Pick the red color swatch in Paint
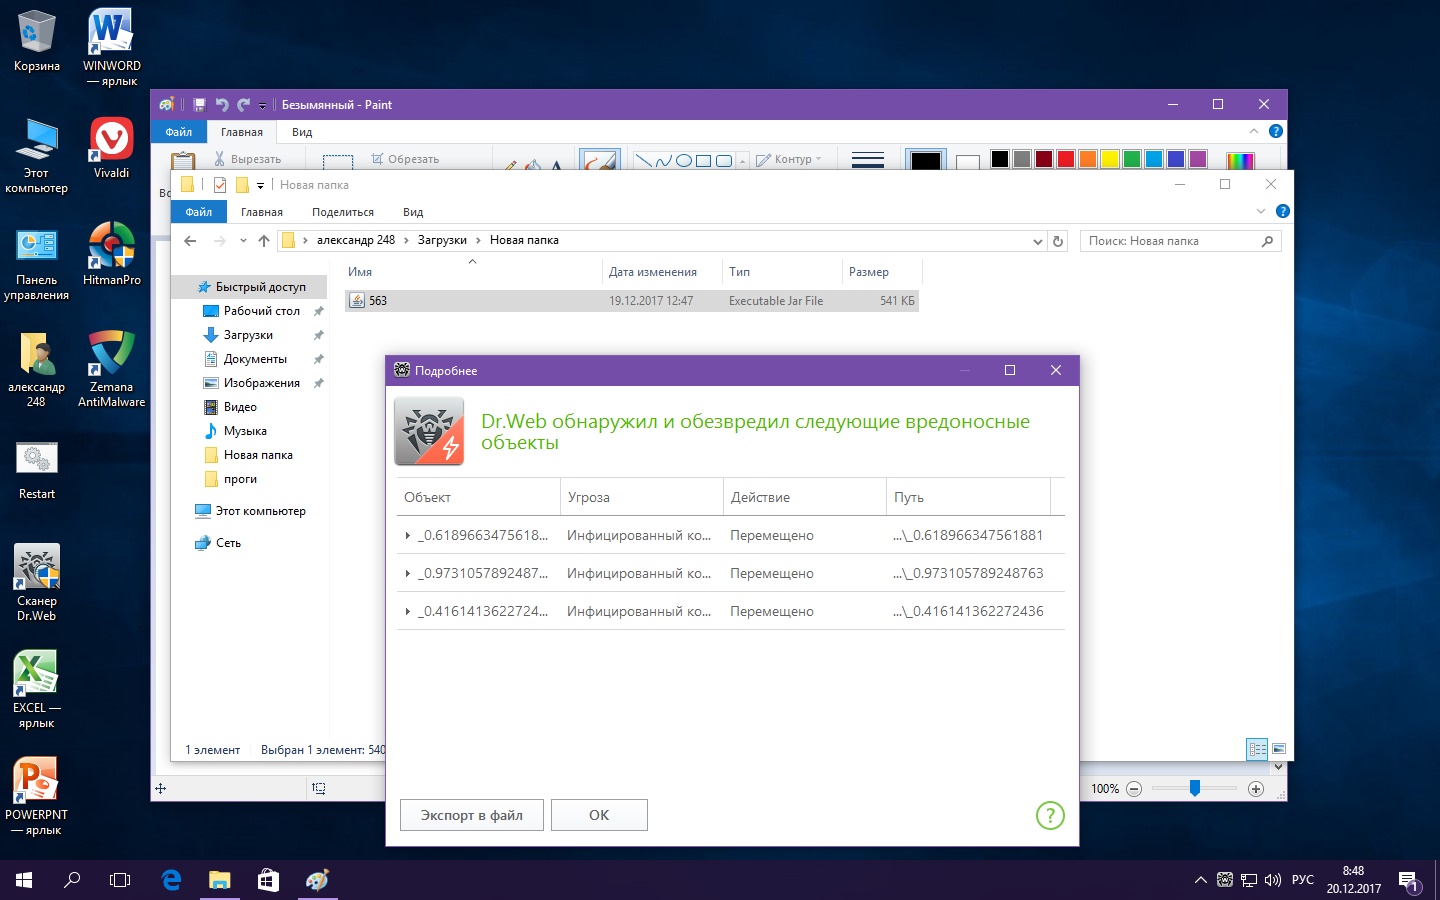Screen dimensions: 1440x900 coord(1066,159)
